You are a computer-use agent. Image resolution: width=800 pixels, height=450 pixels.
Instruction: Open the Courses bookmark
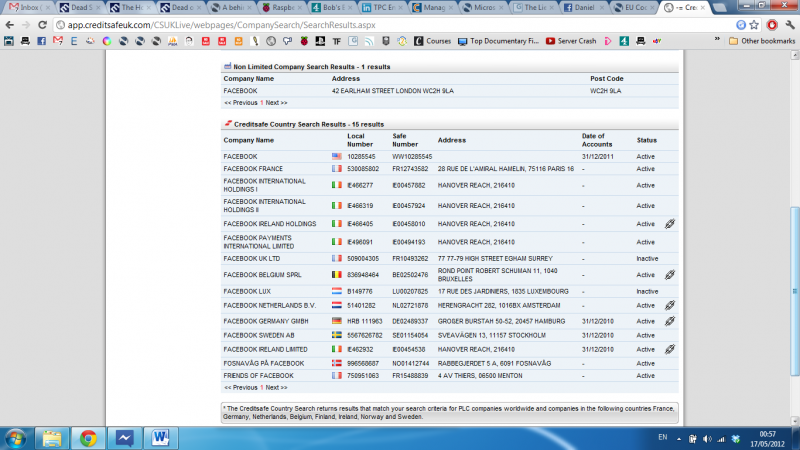[433, 41]
